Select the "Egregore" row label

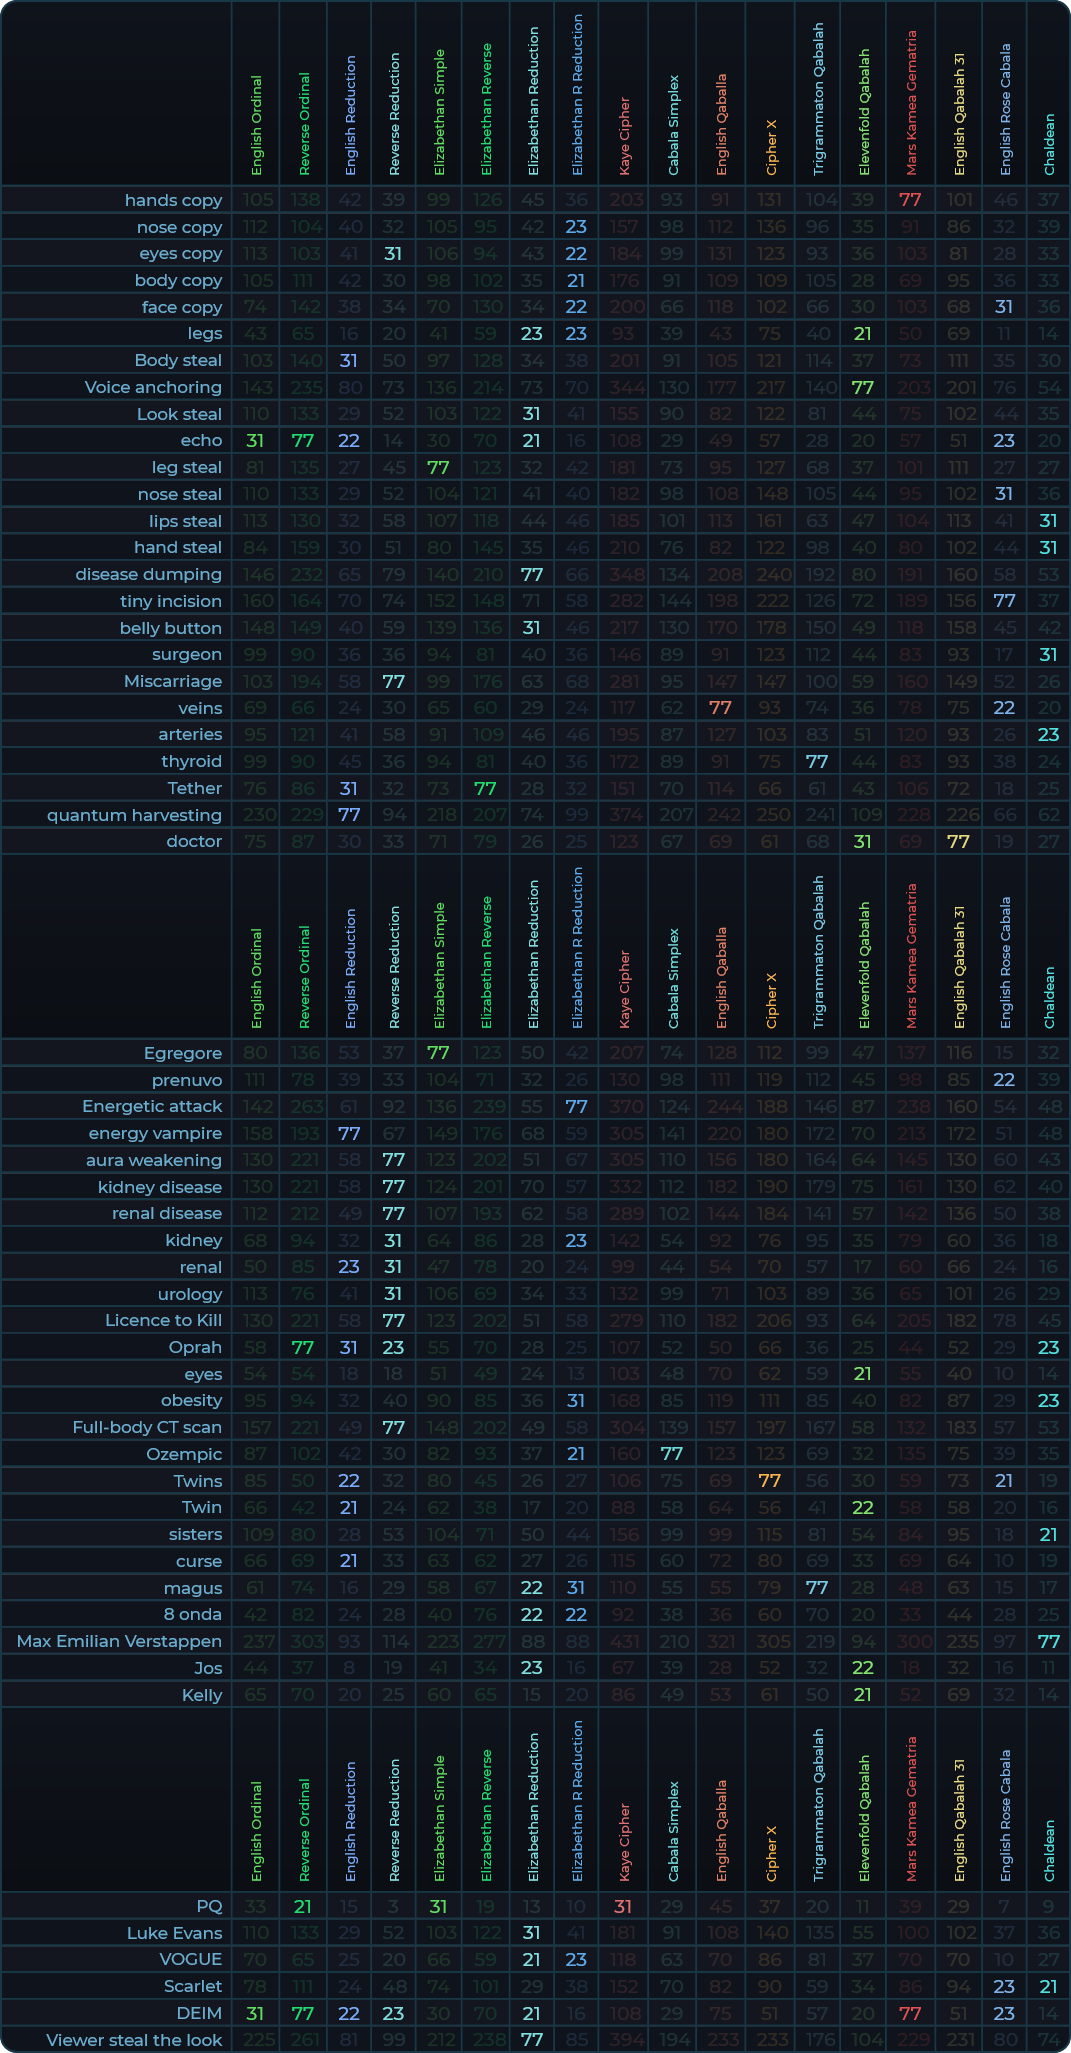183,1053
